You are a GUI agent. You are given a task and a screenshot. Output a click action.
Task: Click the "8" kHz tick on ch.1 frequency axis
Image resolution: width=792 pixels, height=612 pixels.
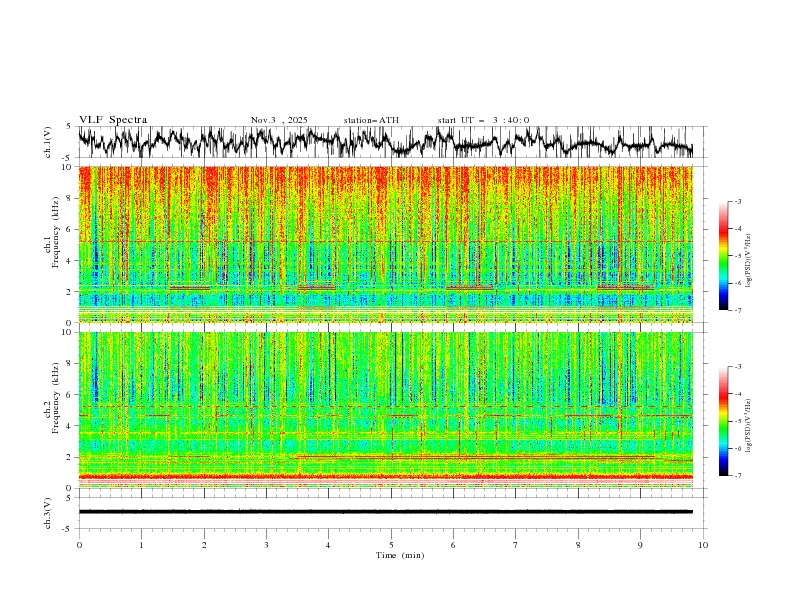pos(70,198)
